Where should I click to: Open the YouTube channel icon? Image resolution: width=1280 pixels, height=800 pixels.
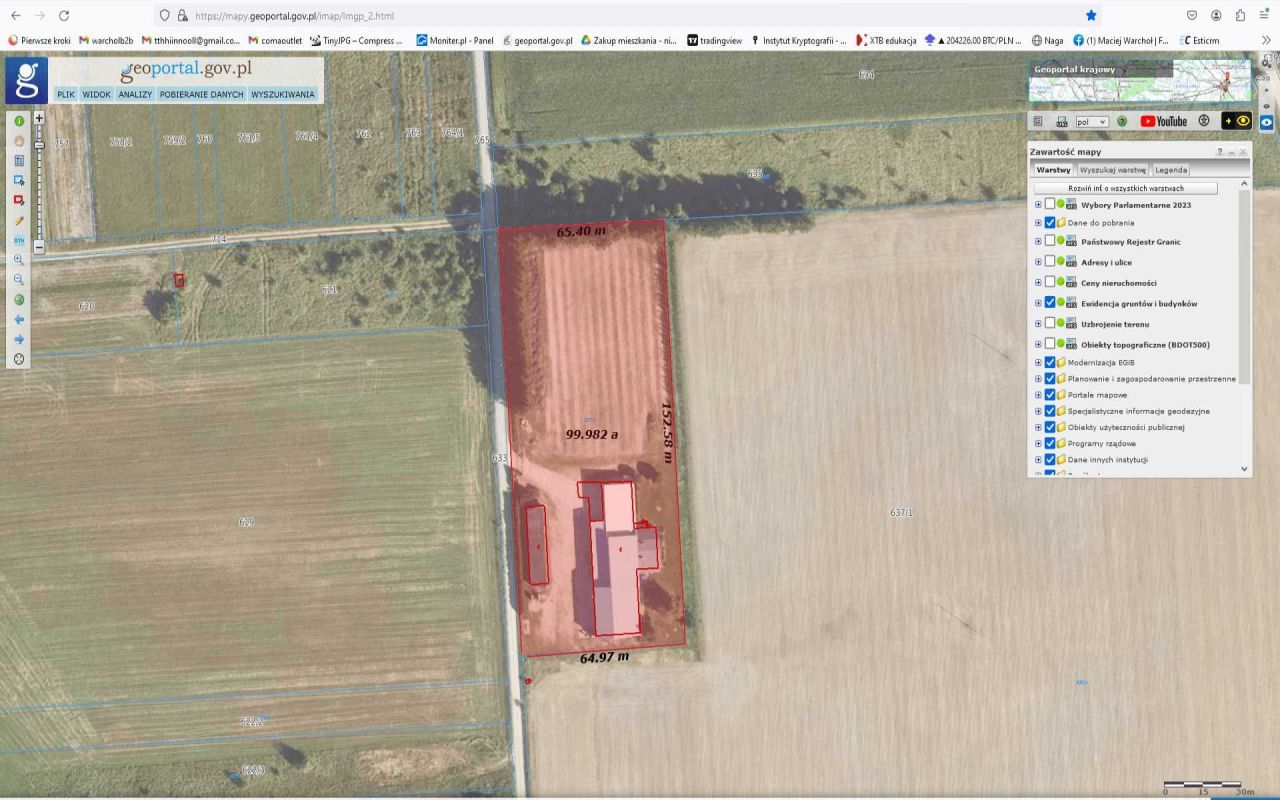pos(1163,121)
